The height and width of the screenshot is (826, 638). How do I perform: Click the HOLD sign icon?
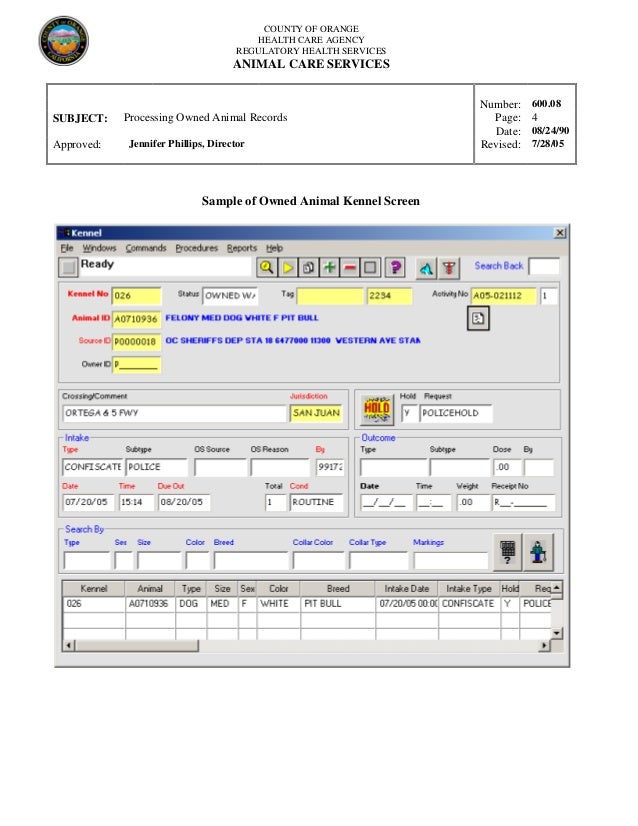pos(377,409)
